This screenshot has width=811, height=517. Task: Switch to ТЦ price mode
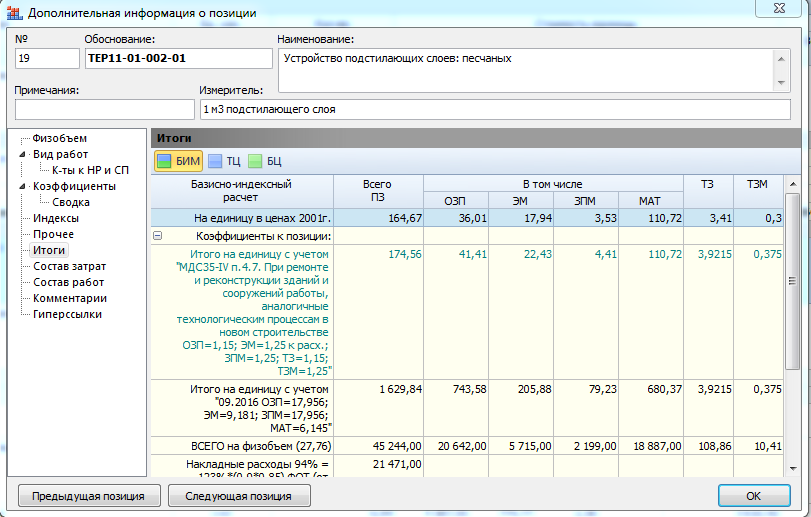[223, 161]
